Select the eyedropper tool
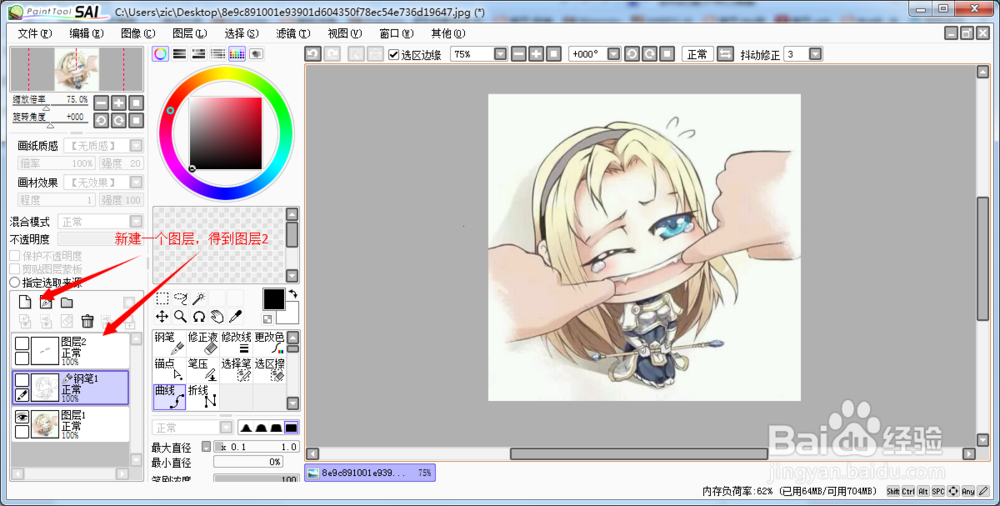 (x=235, y=316)
